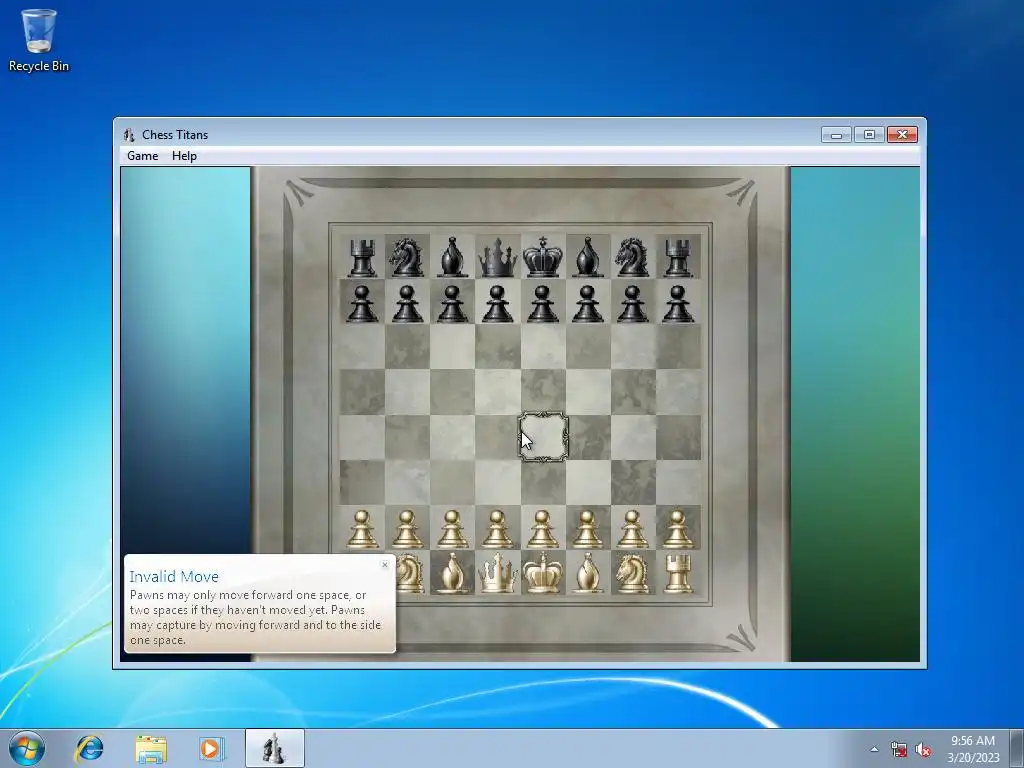Click the black king piece

pos(543,257)
